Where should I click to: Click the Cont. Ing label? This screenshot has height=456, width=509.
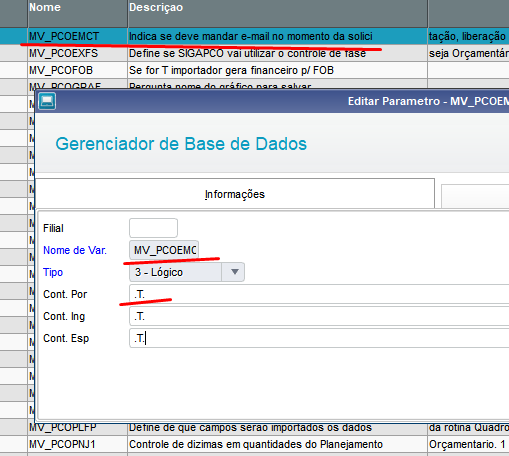tap(64, 316)
